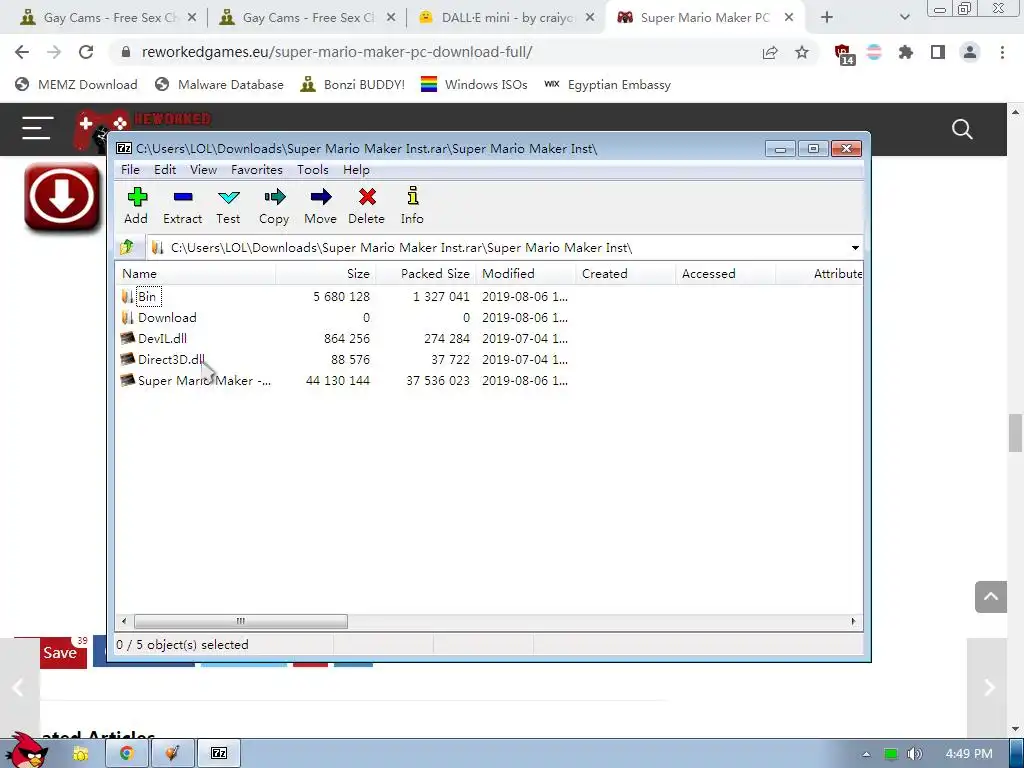Open the website hamburger menu
The height and width of the screenshot is (768, 1024).
tap(37, 128)
